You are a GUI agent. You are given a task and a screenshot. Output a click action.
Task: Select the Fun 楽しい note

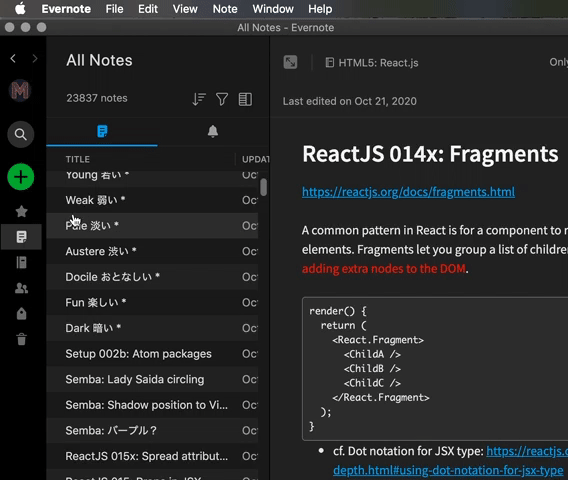(152, 302)
